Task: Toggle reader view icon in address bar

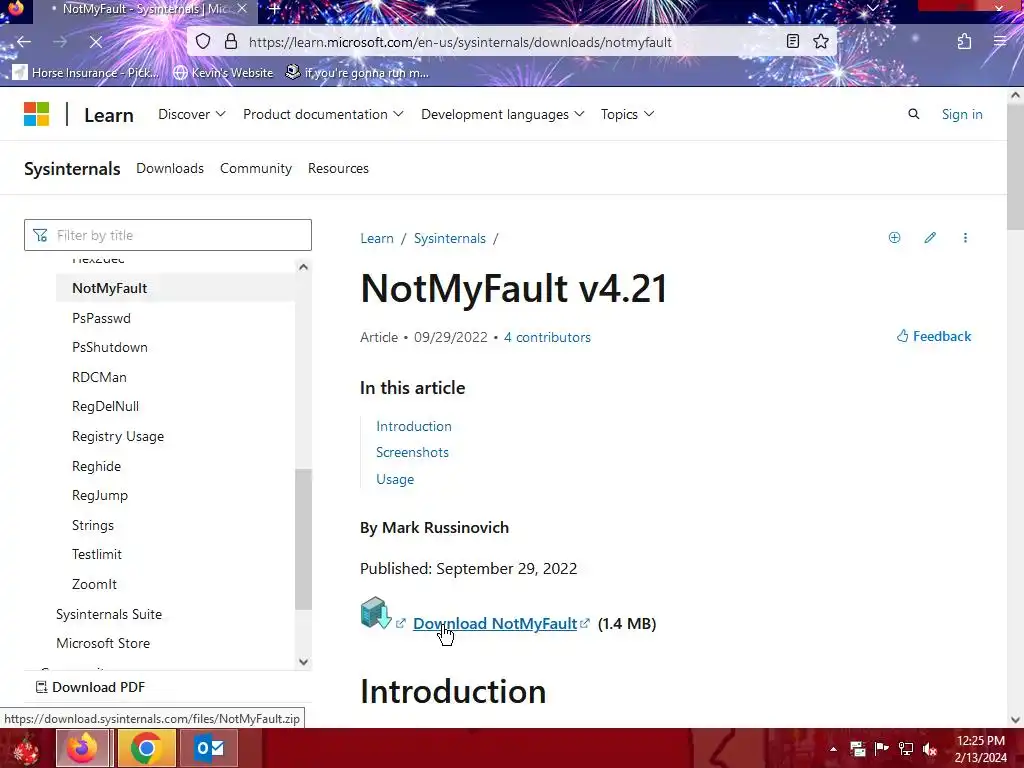Action: tap(793, 42)
